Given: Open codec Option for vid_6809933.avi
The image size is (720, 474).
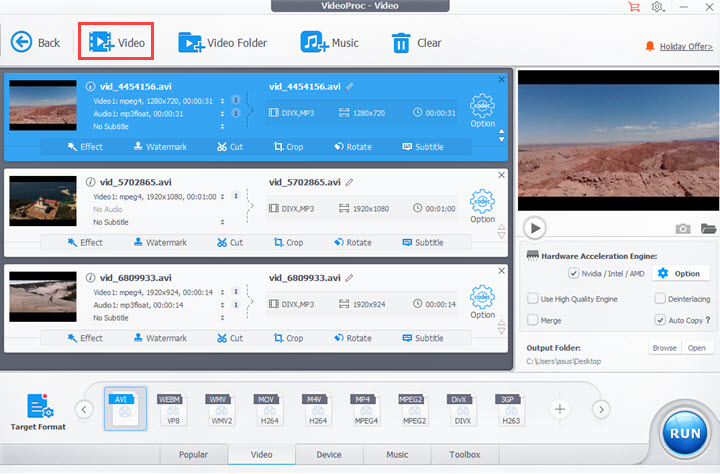Looking at the screenshot, I should point(482,302).
